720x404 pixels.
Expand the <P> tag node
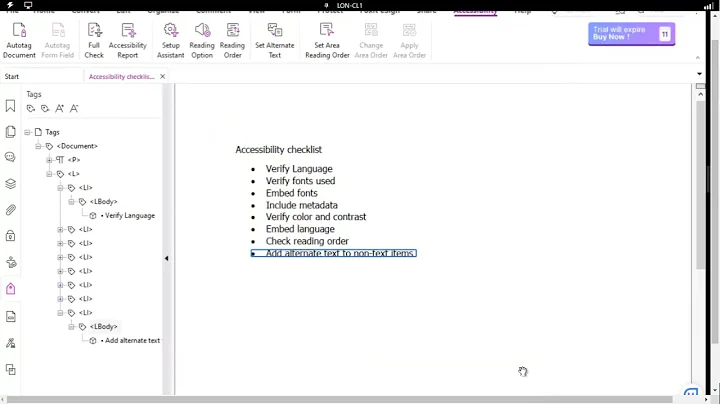click(x=49, y=160)
